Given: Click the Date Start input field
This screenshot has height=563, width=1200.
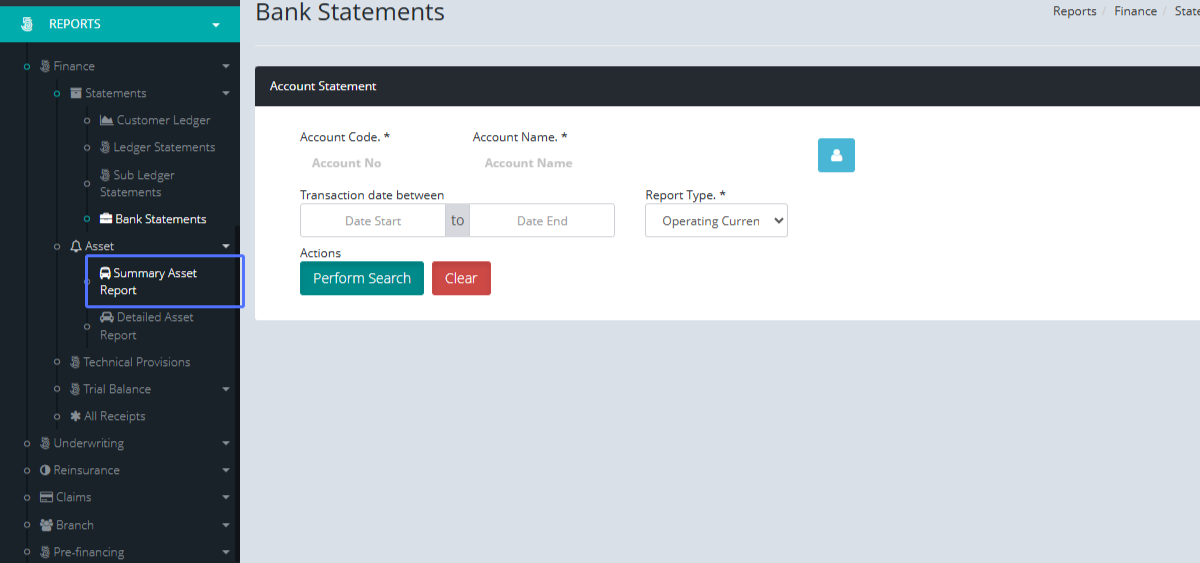Looking at the screenshot, I should pos(373,221).
